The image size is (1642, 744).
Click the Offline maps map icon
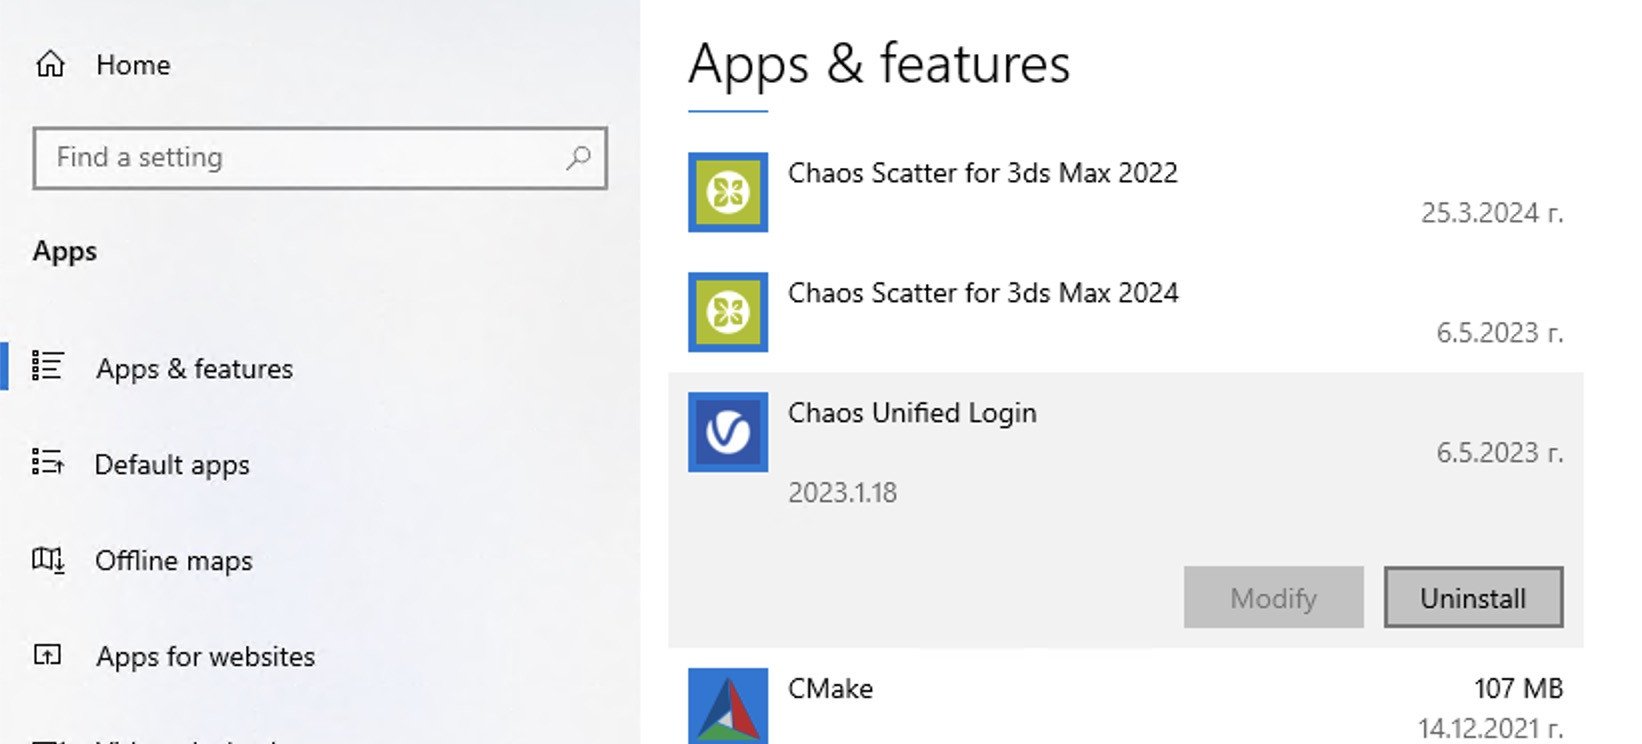(48, 559)
